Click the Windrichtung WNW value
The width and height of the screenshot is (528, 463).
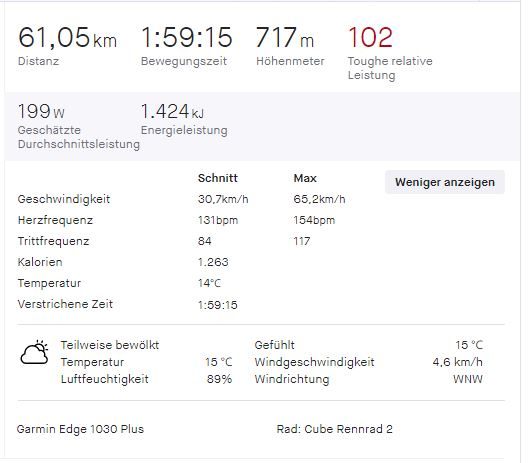tap(468, 379)
